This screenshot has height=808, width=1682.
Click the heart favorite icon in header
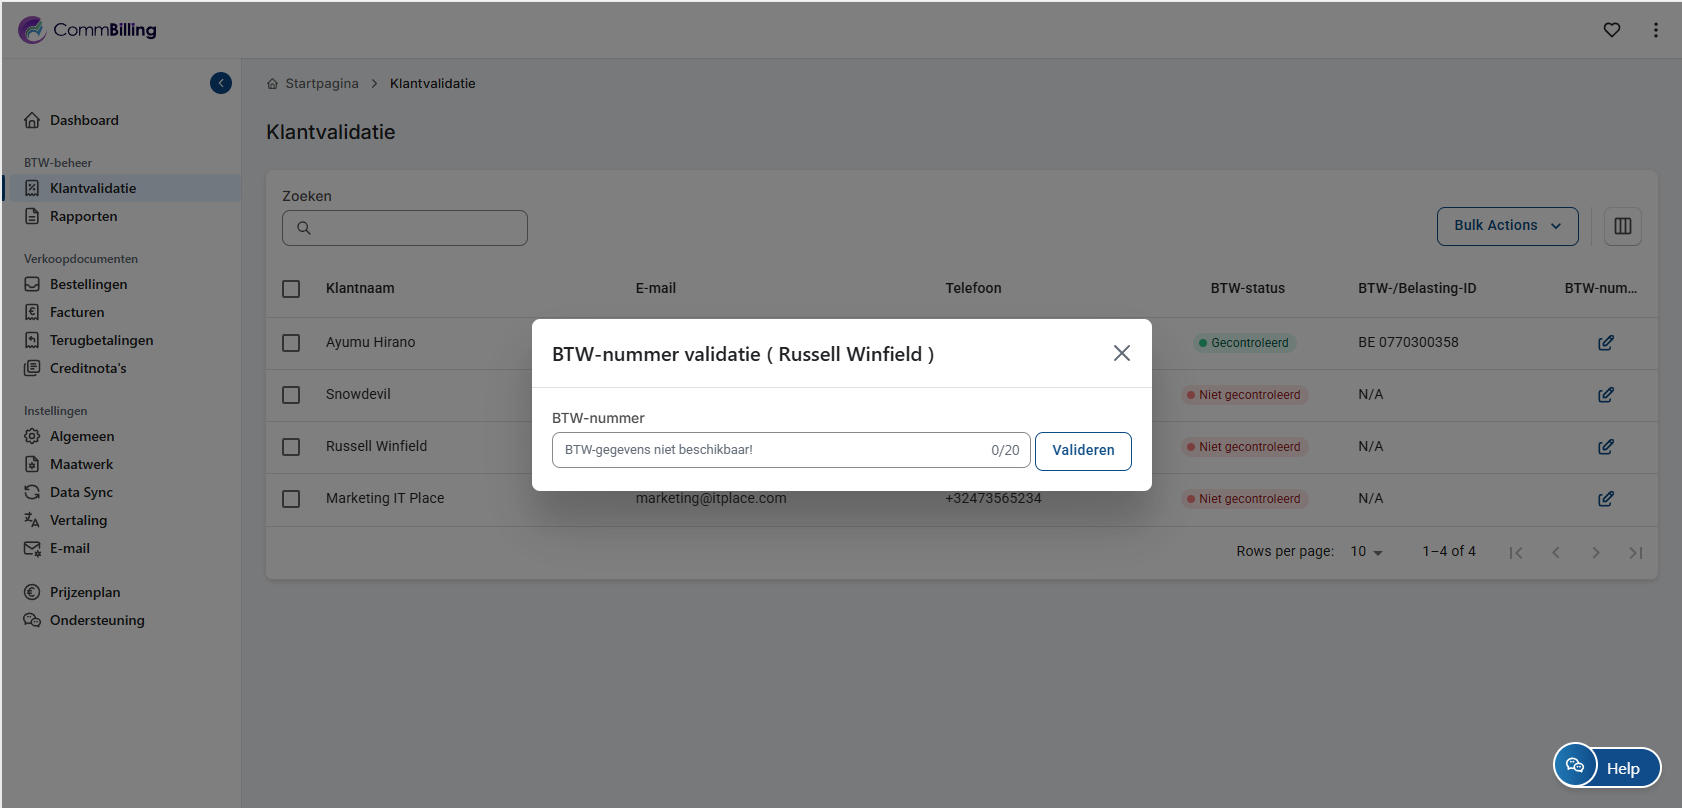click(x=1611, y=30)
